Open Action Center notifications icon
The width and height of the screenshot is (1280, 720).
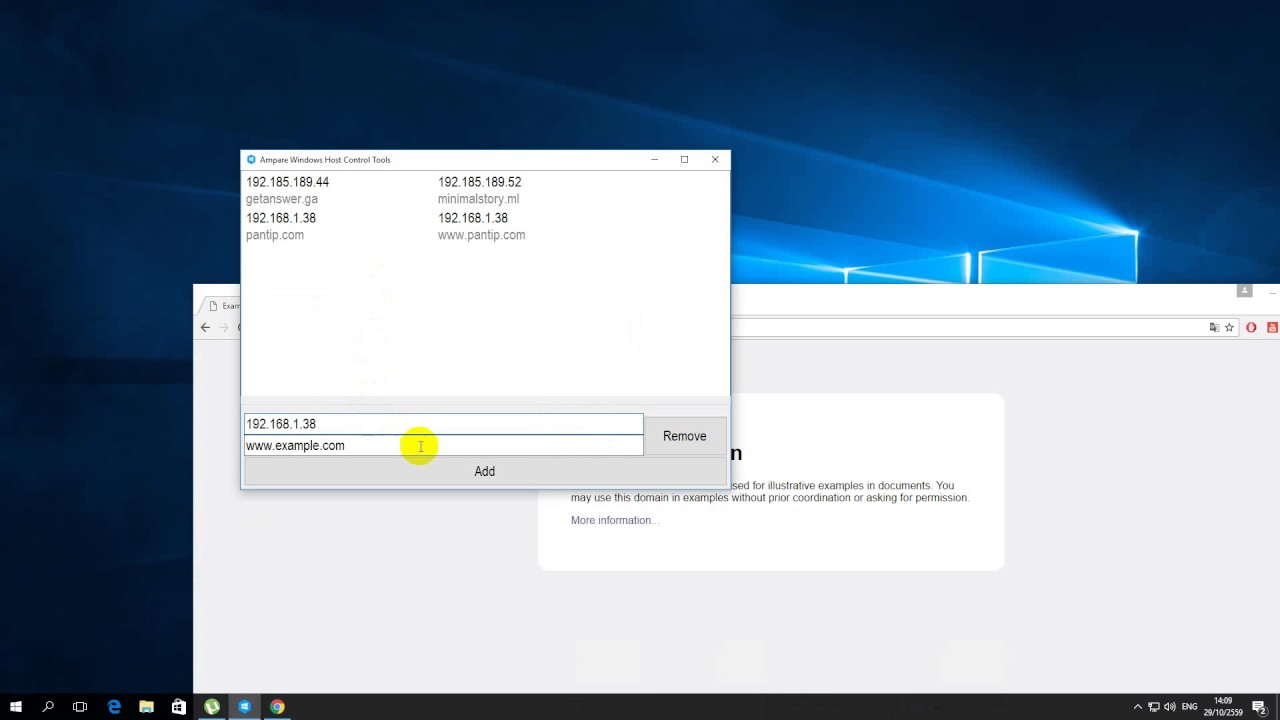pyautogui.click(x=1260, y=707)
